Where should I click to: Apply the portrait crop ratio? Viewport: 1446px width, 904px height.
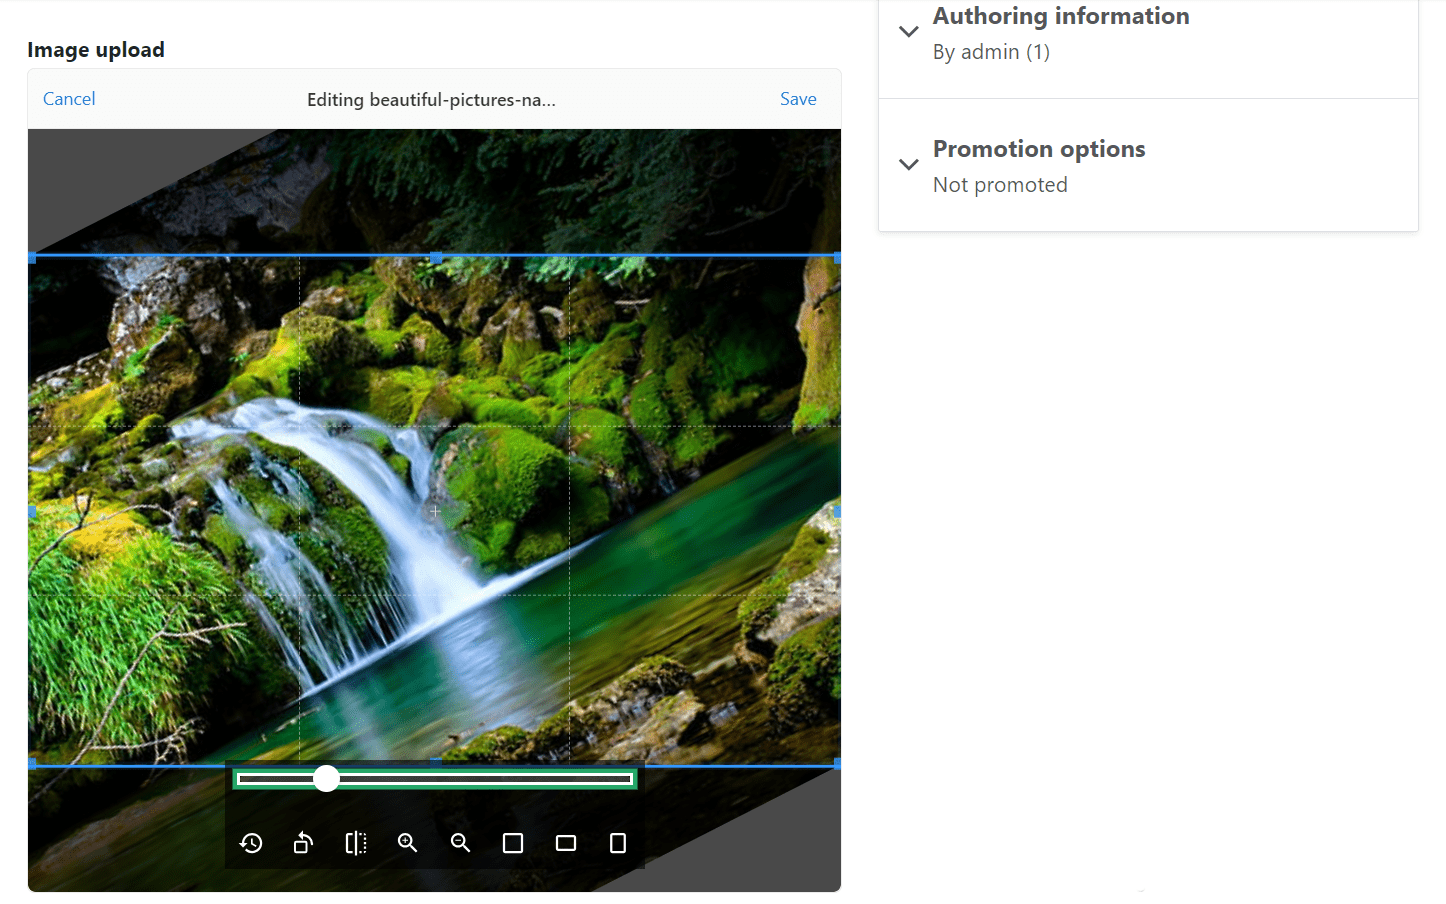pos(617,843)
